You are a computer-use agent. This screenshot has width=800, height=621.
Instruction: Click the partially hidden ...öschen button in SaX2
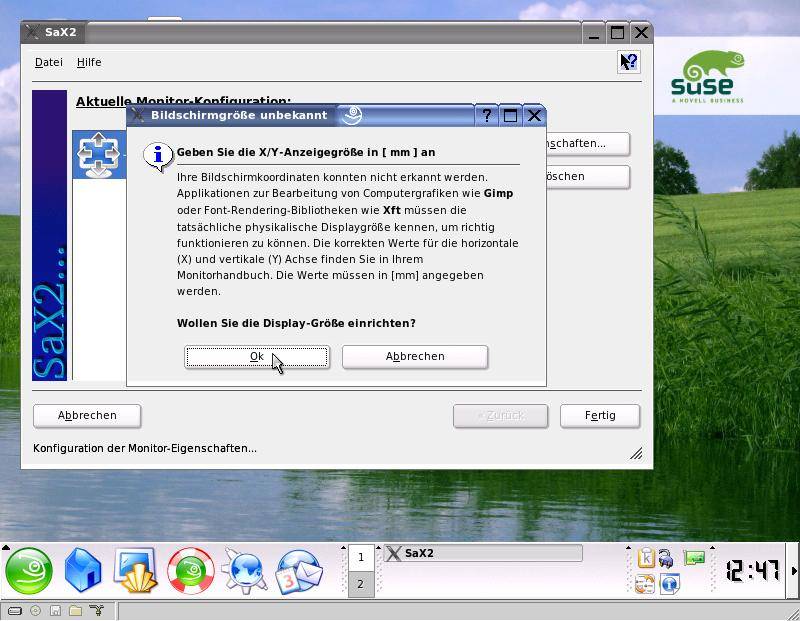588,177
